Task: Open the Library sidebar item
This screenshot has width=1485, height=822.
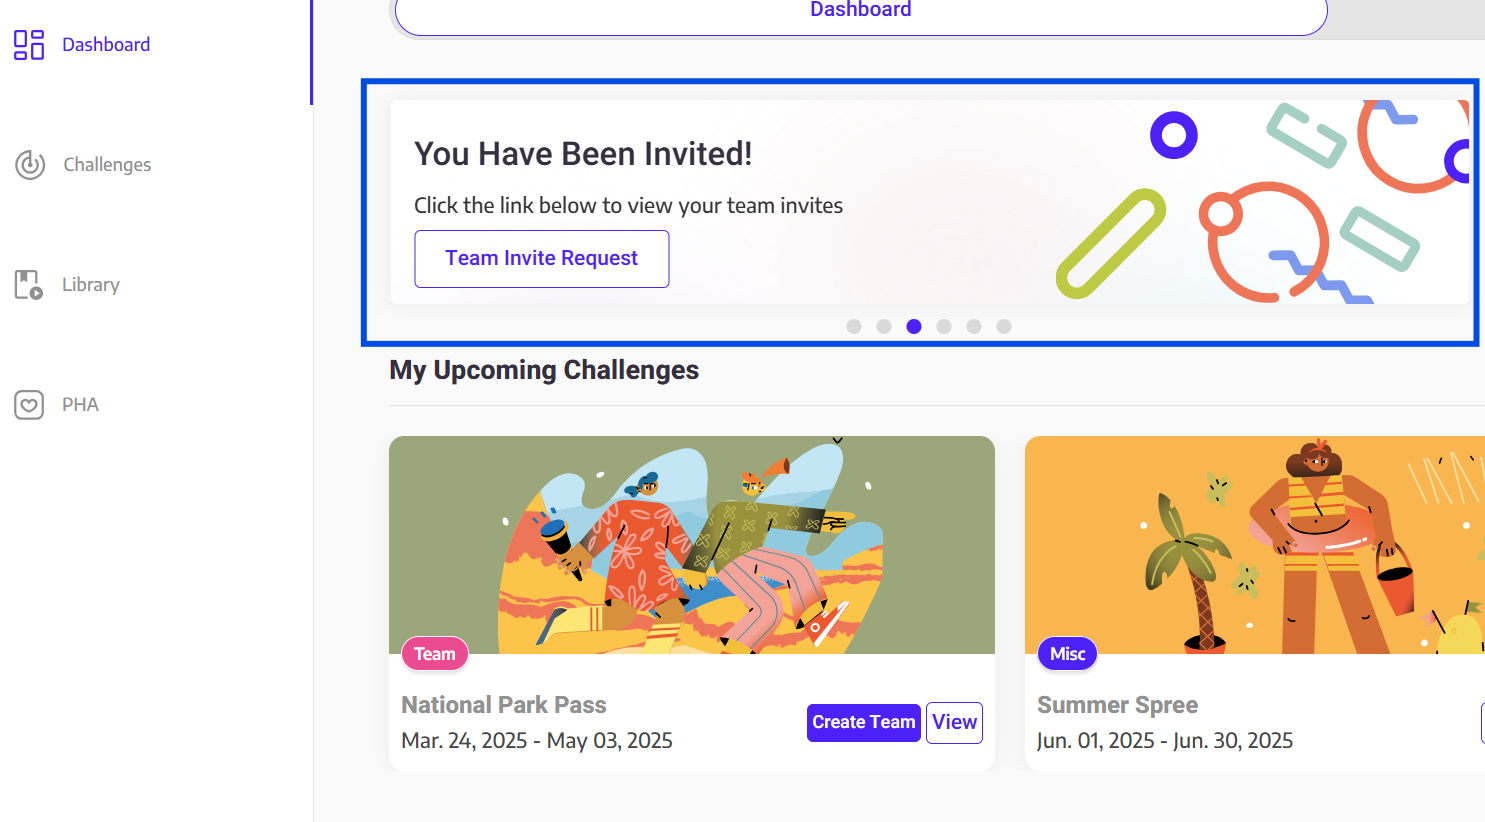Action: point(91,285)
